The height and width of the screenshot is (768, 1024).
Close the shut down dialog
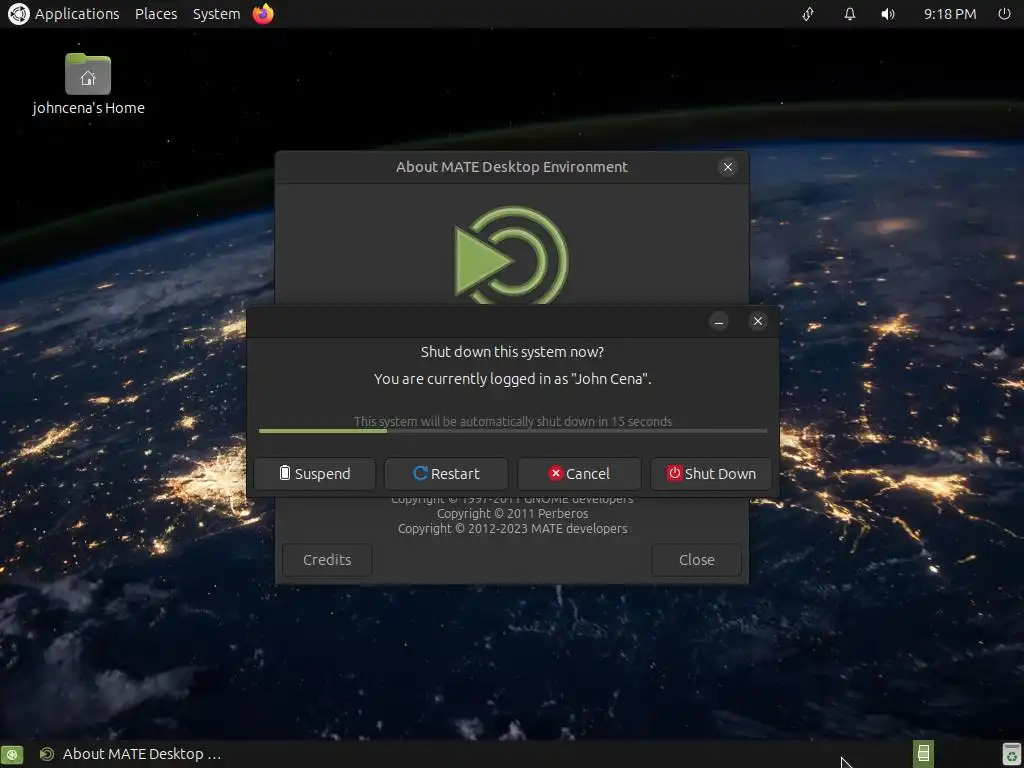(x=758, y=321)
